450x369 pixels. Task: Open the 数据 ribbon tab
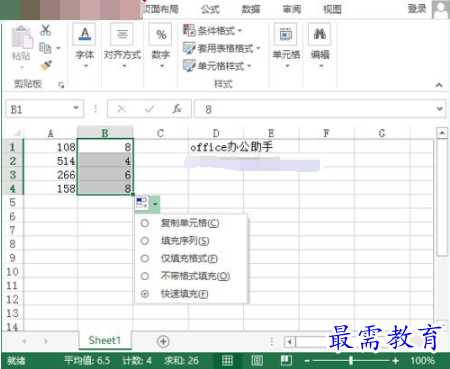251,9
